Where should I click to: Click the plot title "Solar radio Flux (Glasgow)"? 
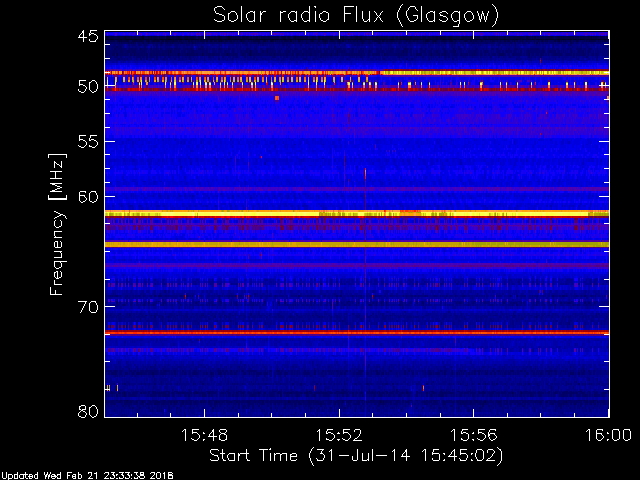(x=356, y=16)
